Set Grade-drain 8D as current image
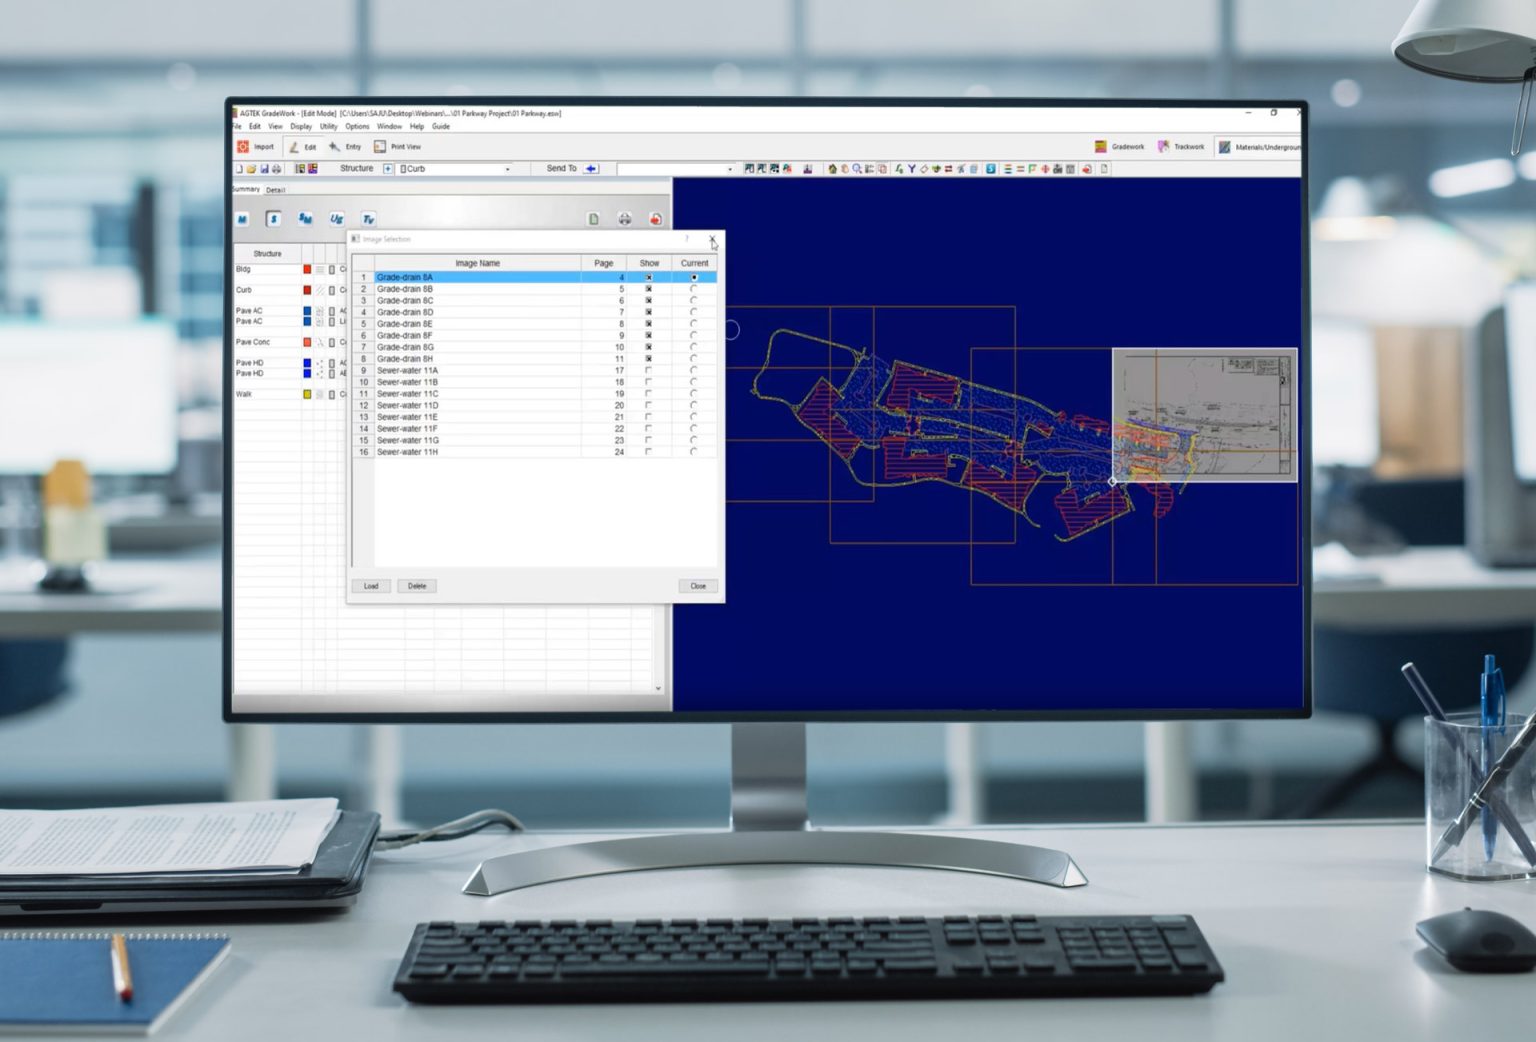Image resolution: width=1536 pixels, height=1042 pixels. pos(694,313)
